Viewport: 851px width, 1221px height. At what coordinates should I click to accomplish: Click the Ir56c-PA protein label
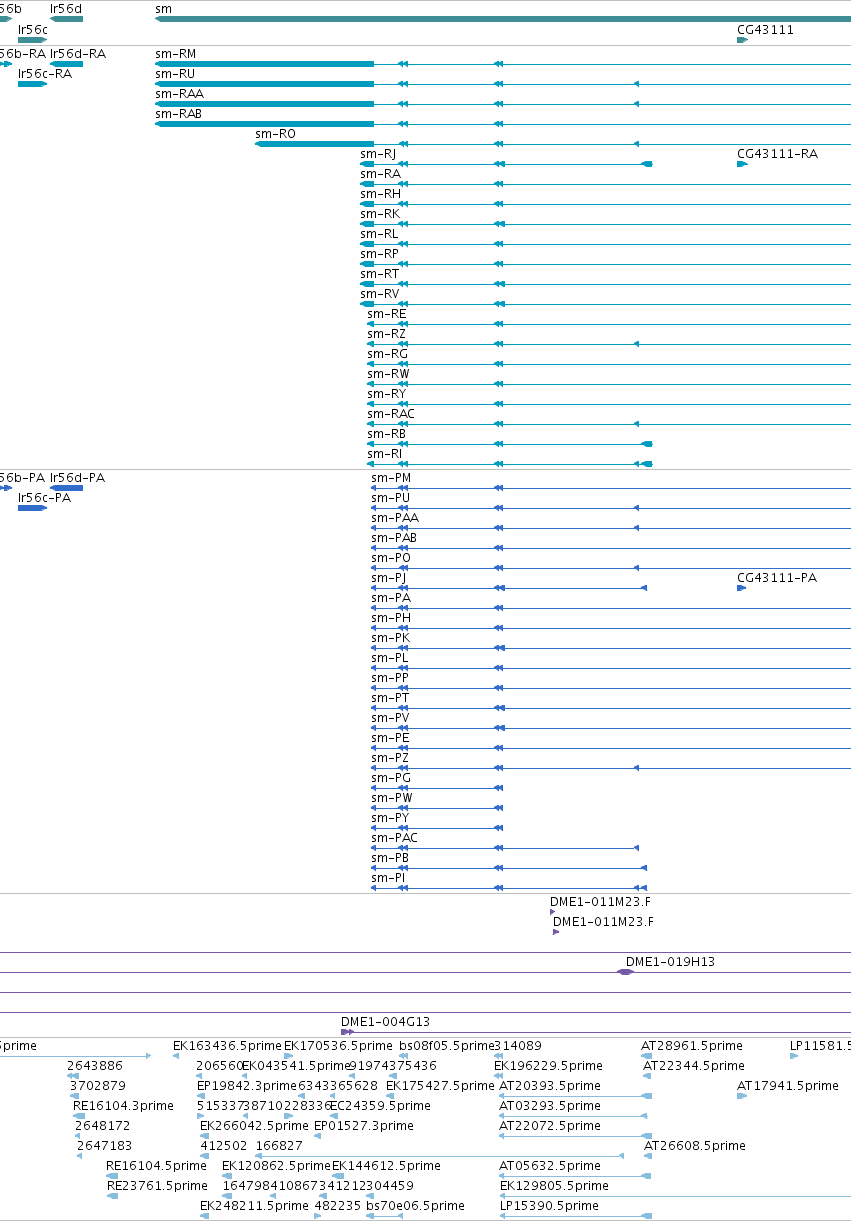(x=45, y=497)
